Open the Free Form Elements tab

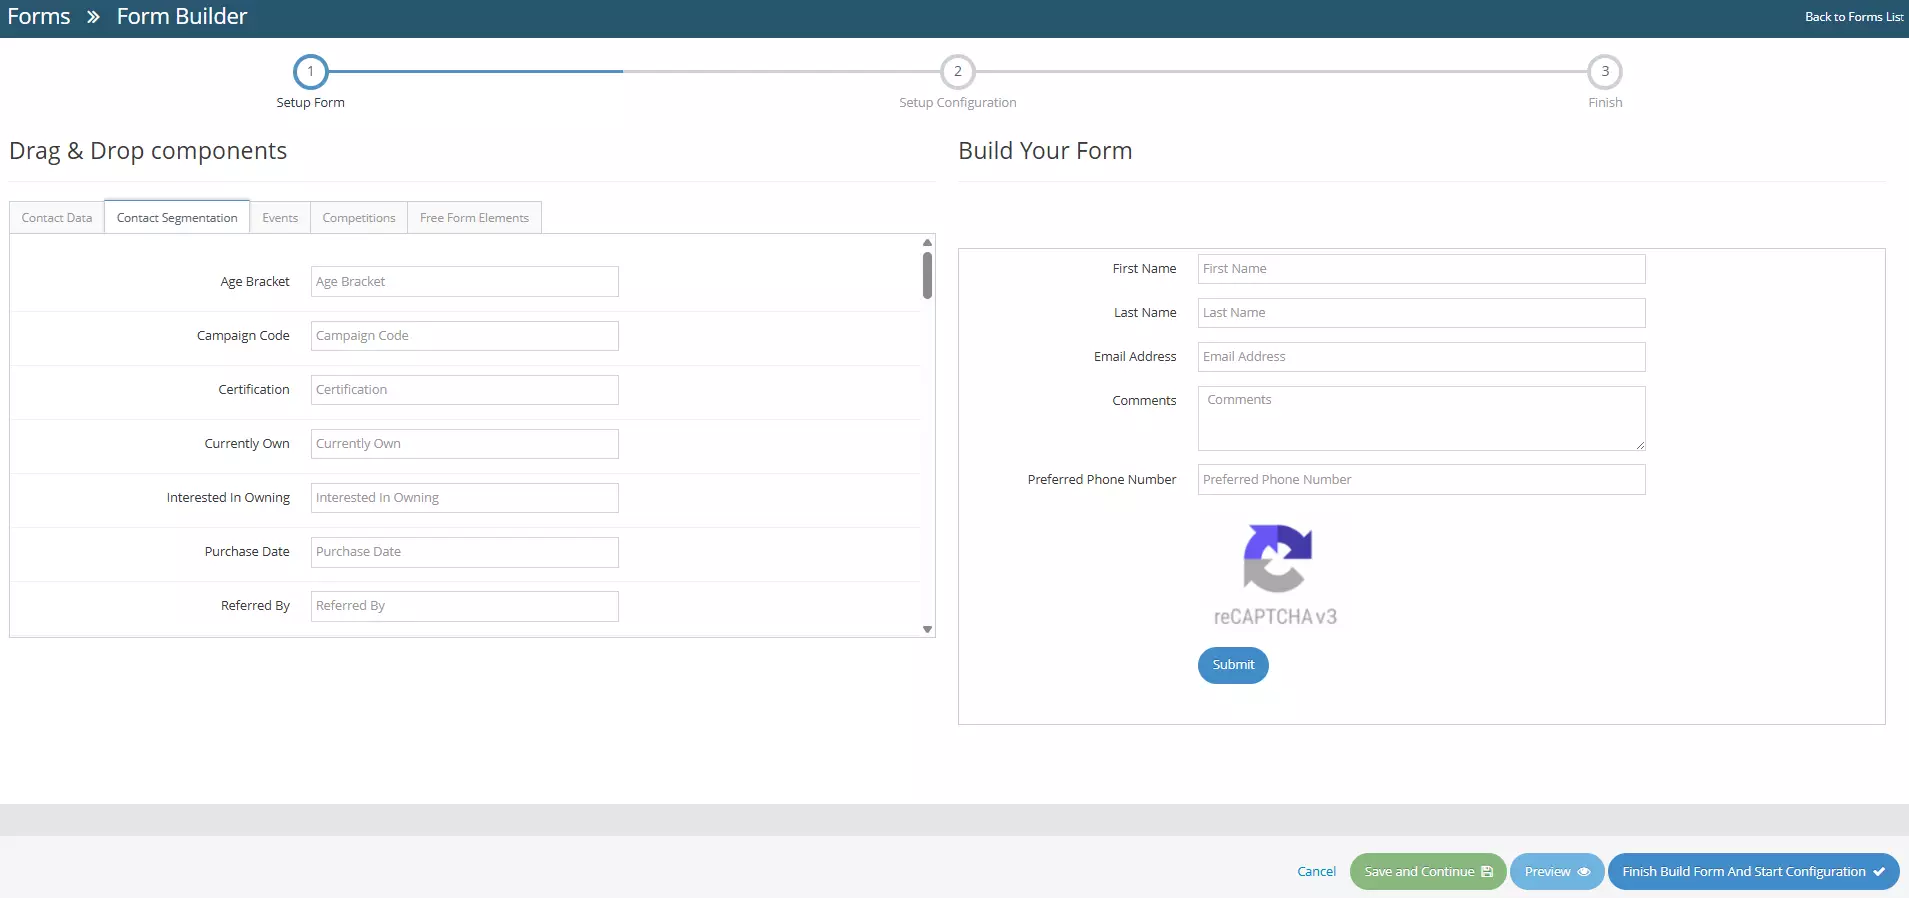[474, 218]
